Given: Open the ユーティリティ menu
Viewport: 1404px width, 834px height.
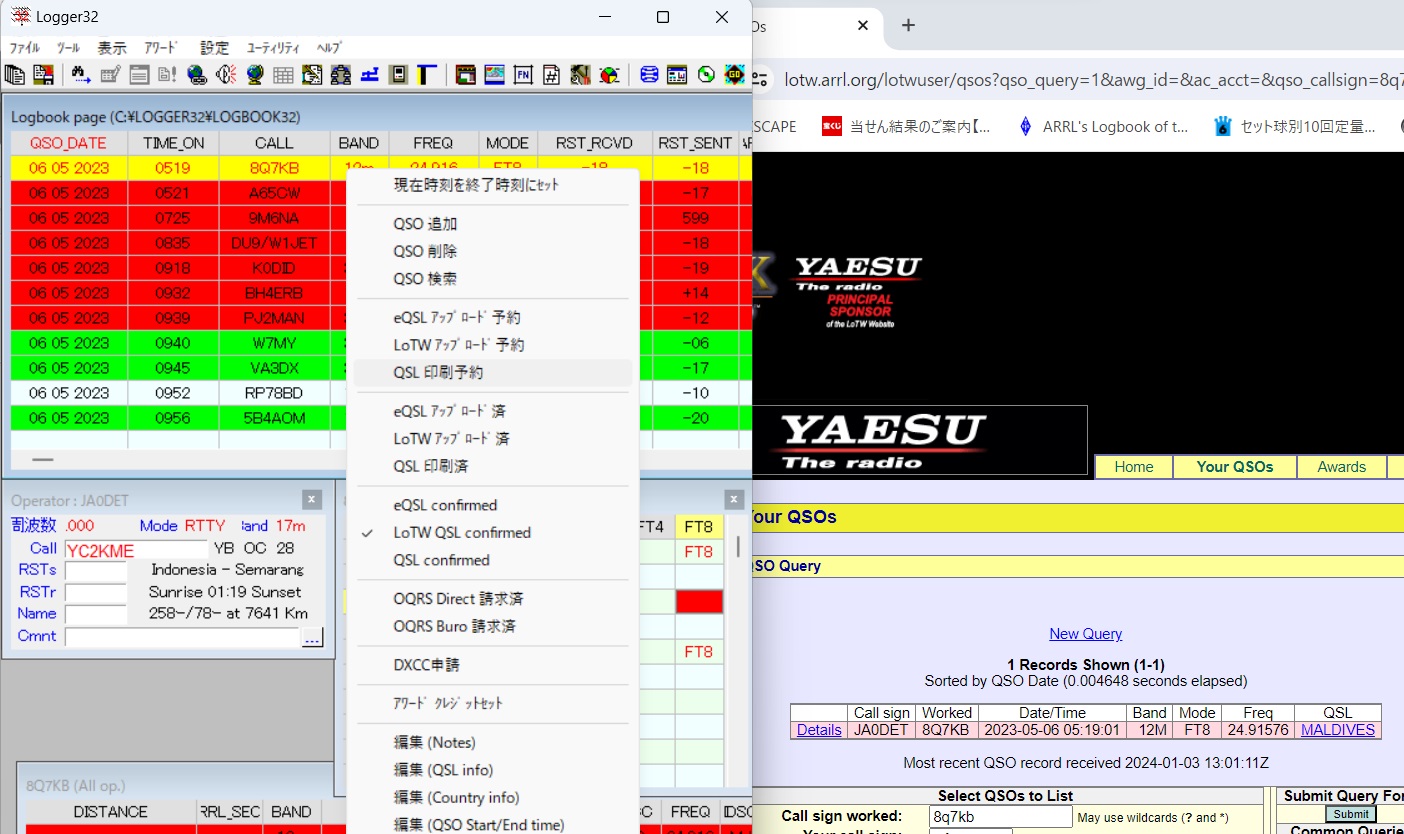Looking at the screenshot, I should pyautogui.click(x=273, y=47).
